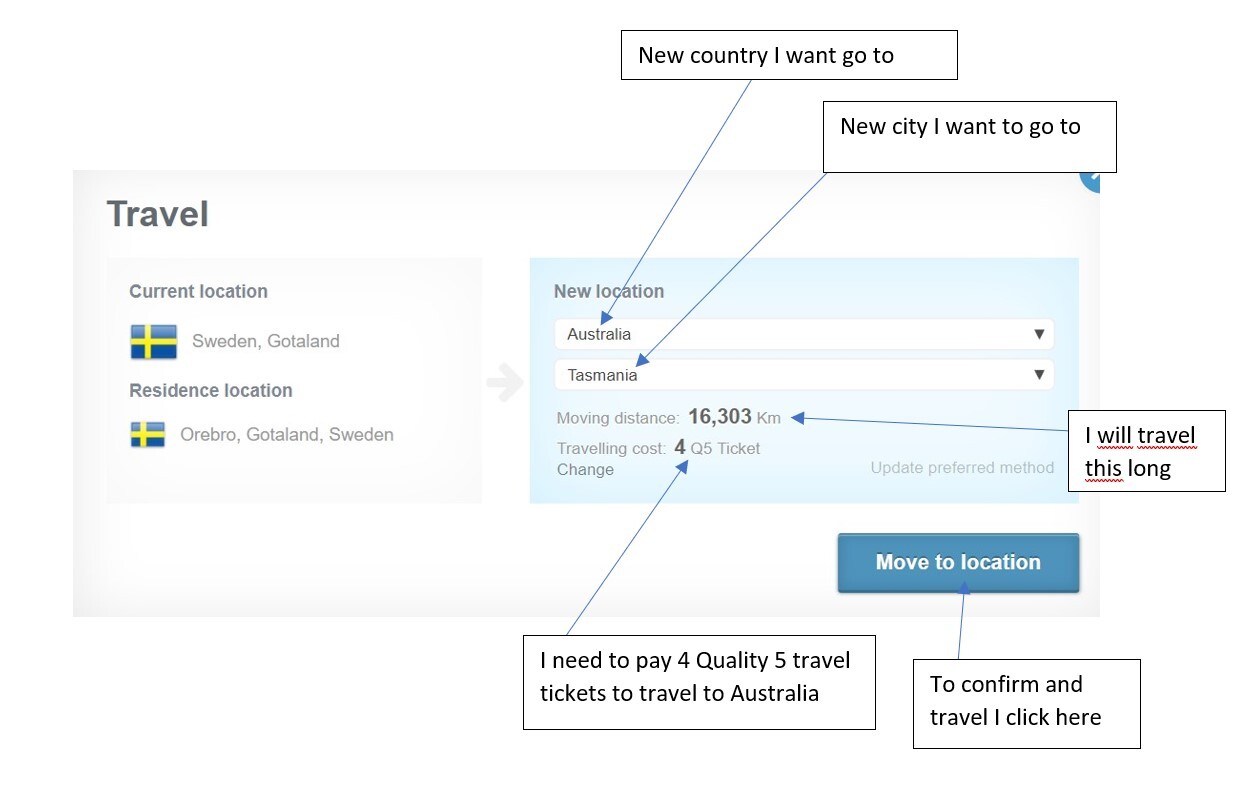
Task: Click the Change link under Travelling cost
Action: point(585,470)
